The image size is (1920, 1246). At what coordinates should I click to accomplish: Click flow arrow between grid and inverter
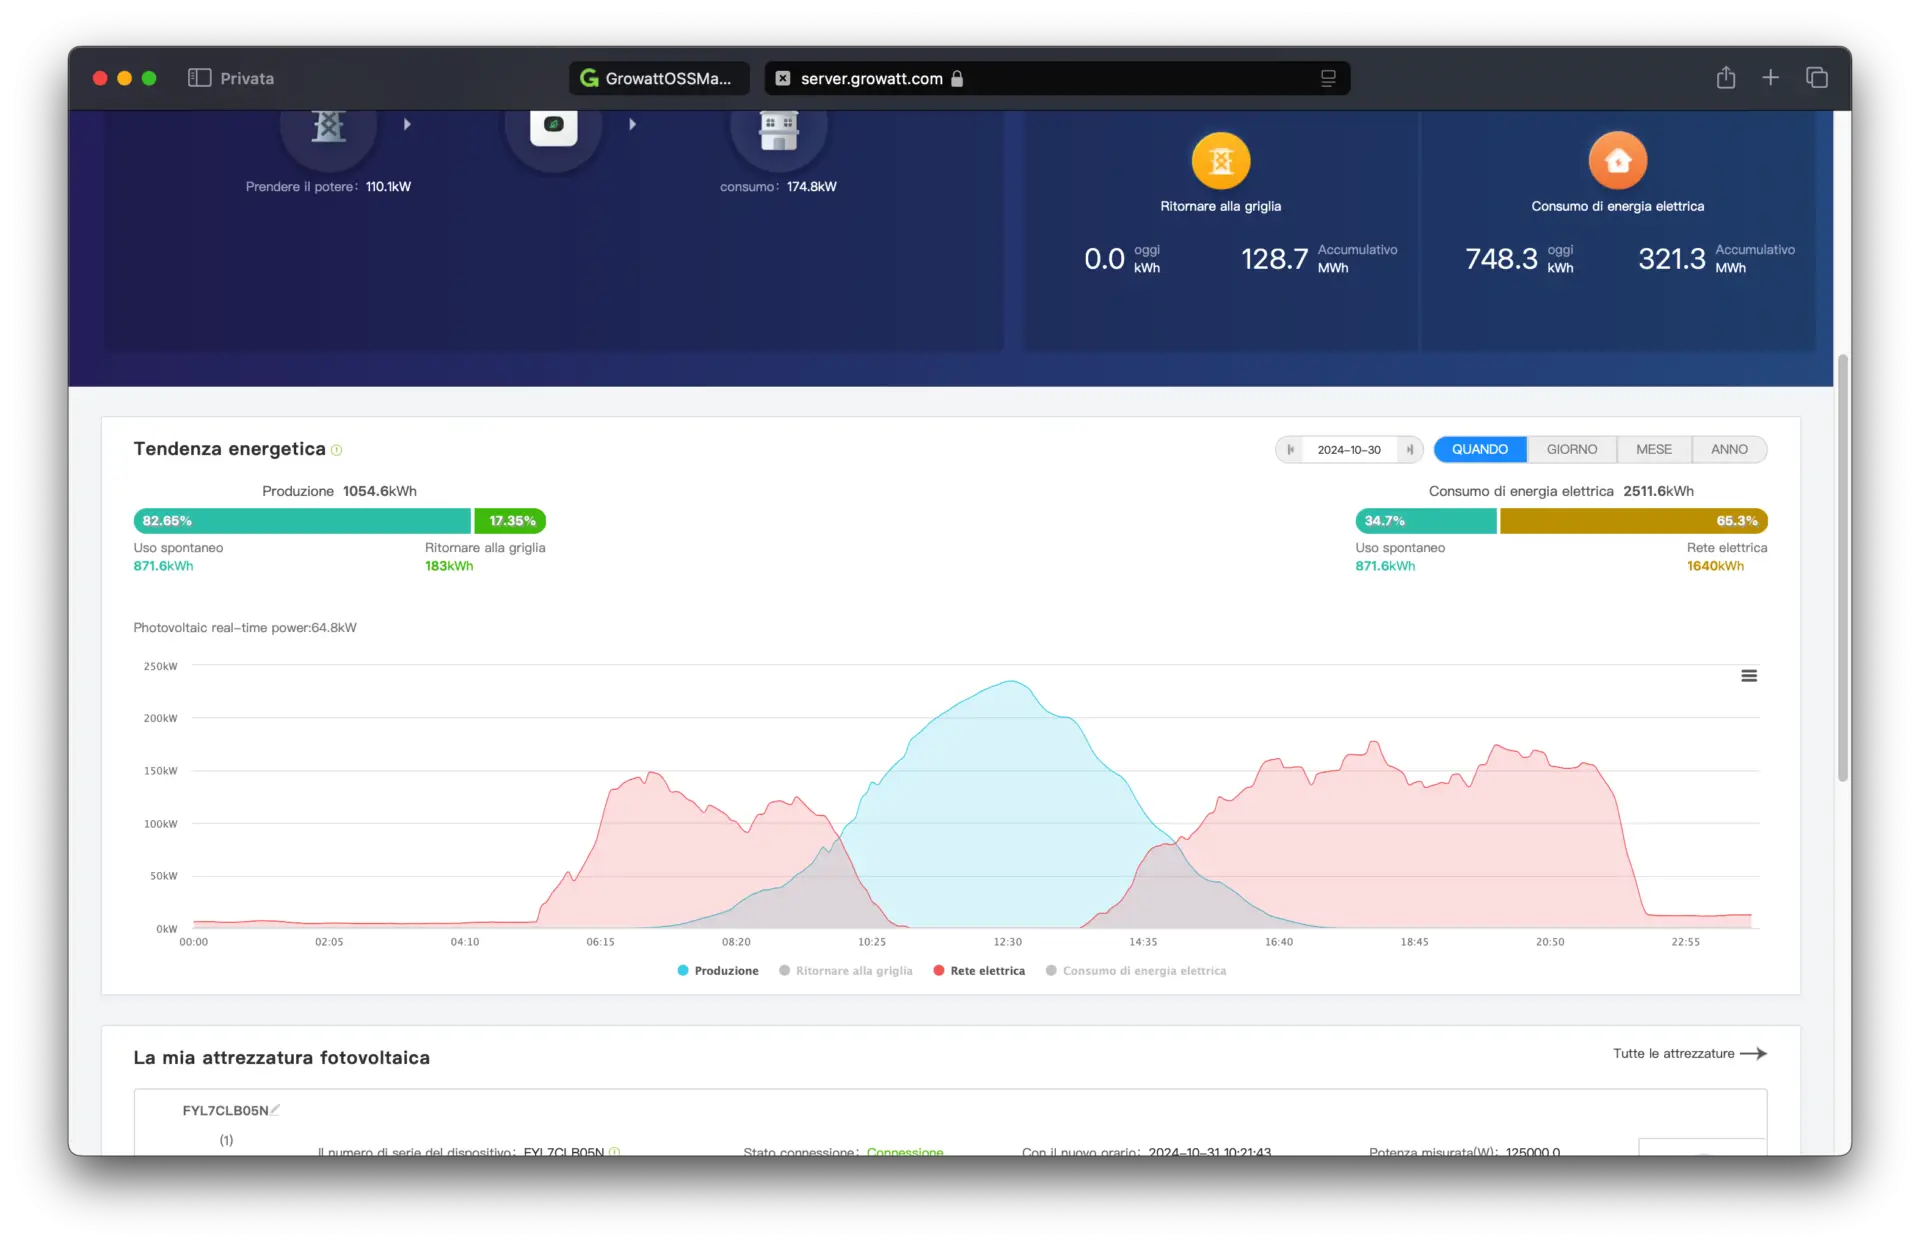click(407, 124)
